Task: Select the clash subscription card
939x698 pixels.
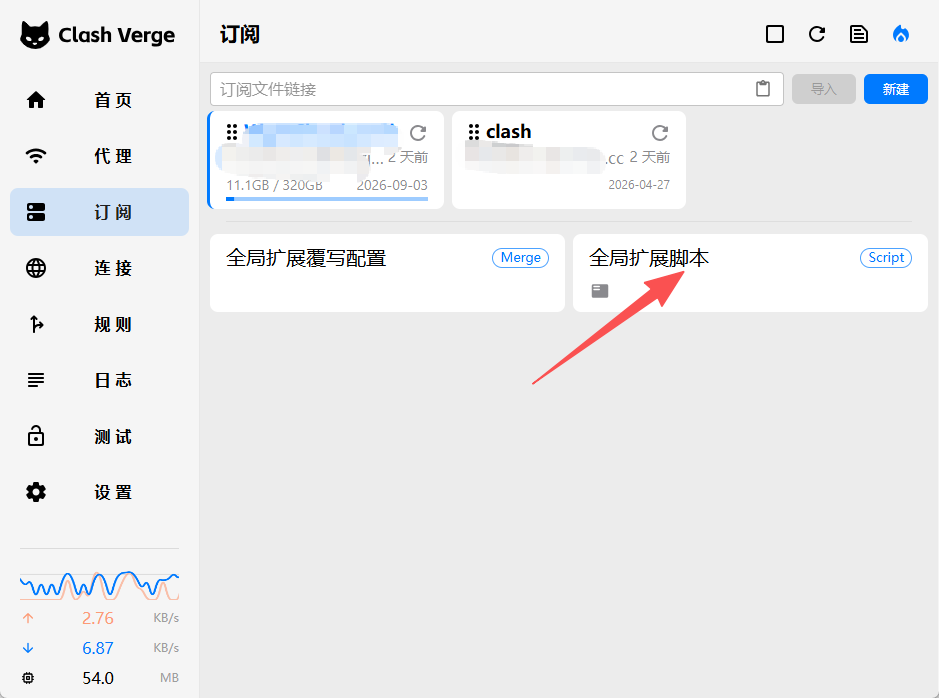Action: pos(569,160)
